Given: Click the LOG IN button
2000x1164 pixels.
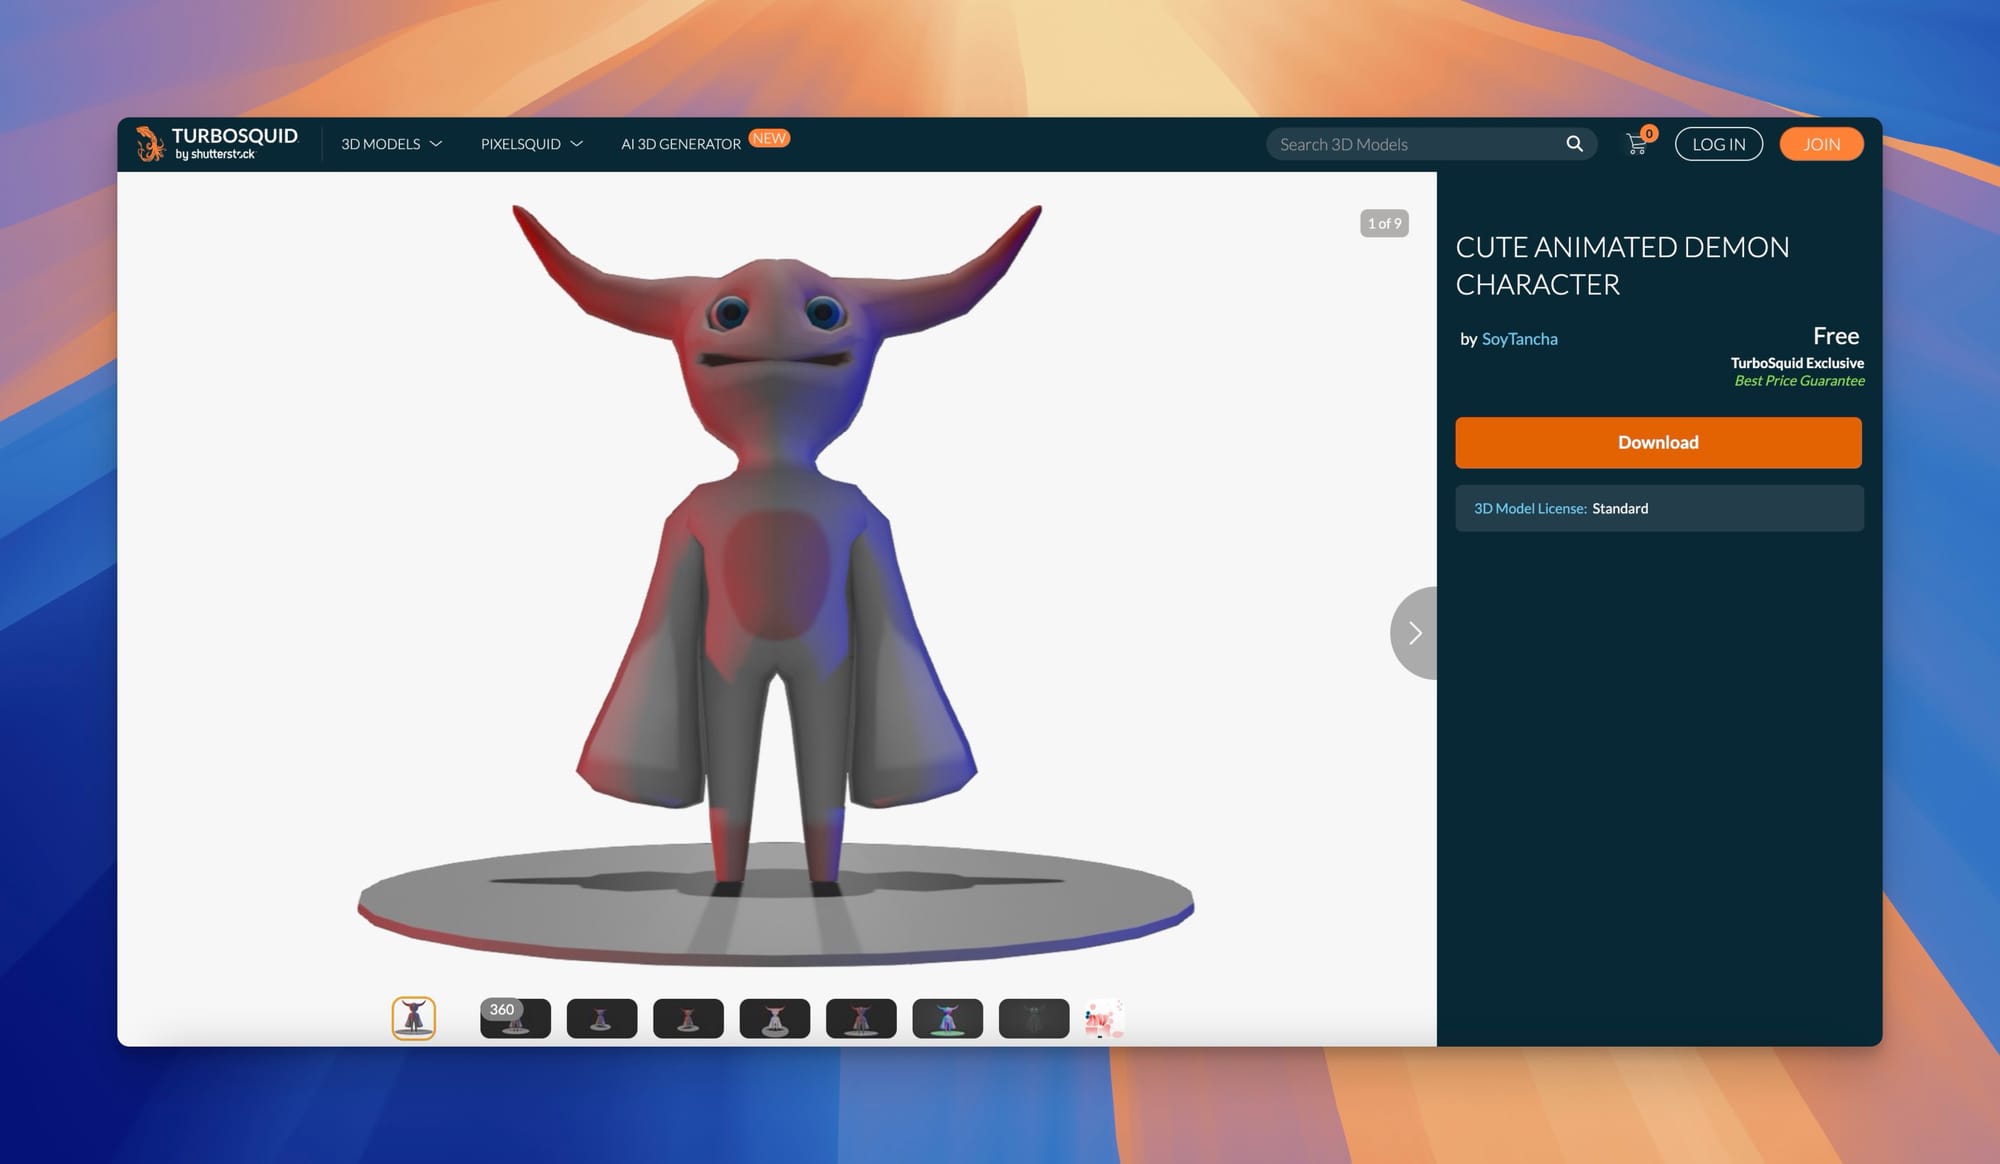Looking at the screenshot, I should pyautogui.click(x=1718, y=144).
